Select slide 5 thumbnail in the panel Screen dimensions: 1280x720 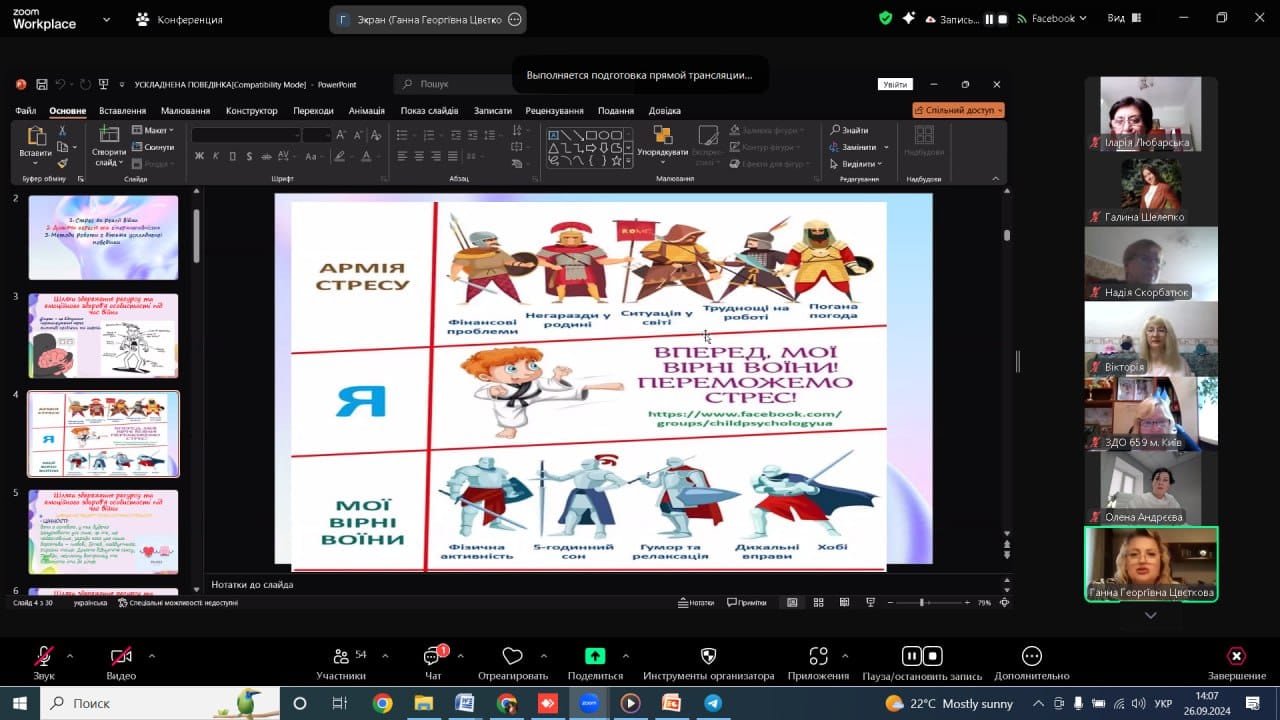[x=103, y=531]
